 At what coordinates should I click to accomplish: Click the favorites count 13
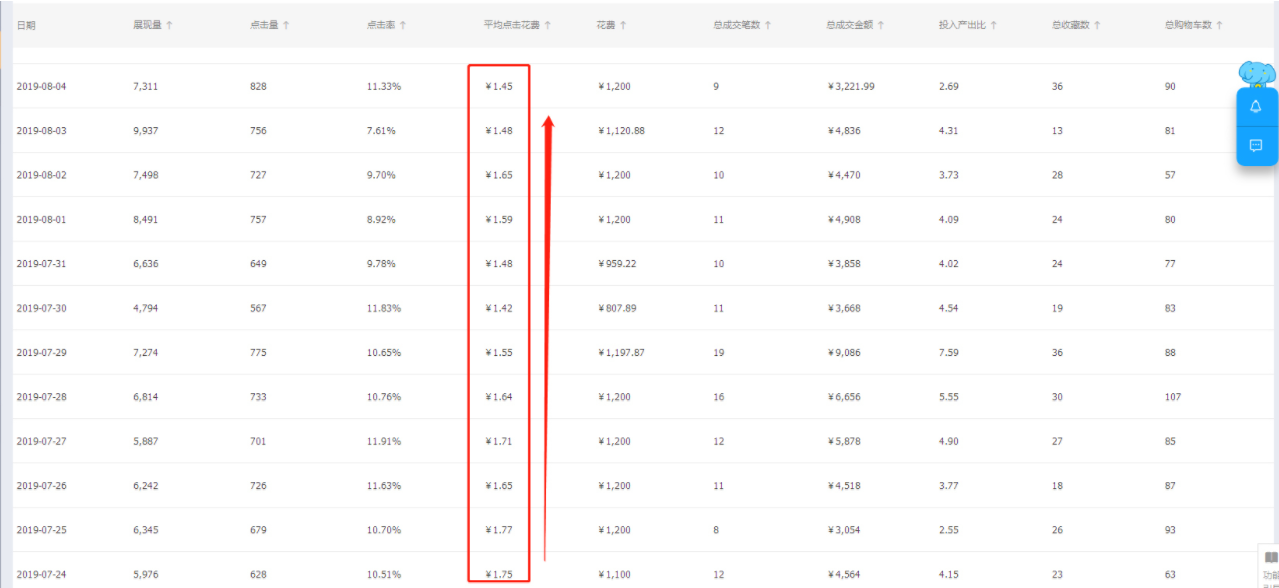(x=1058, y=131)
